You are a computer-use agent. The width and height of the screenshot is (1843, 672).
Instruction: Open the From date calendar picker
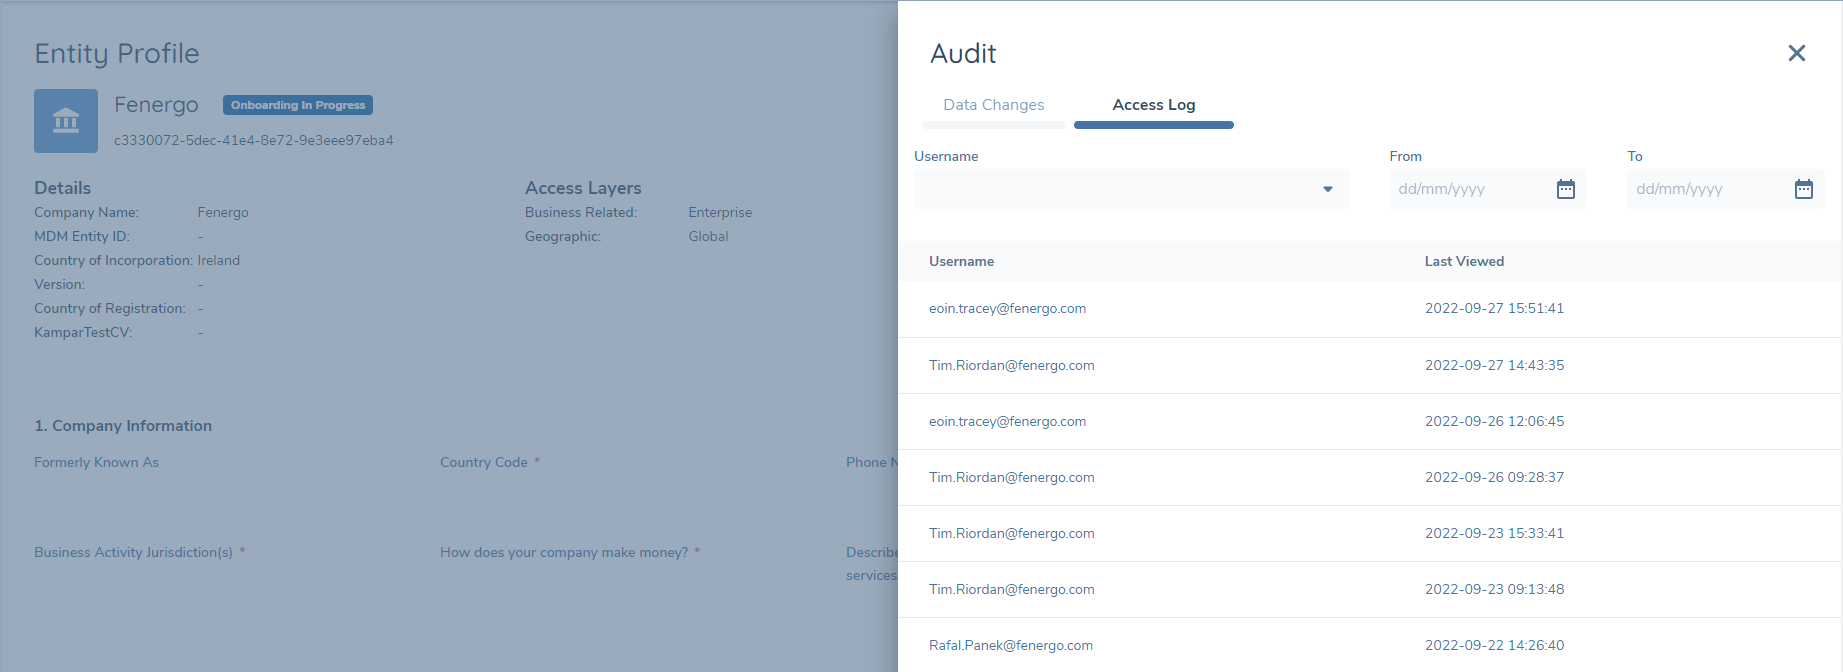[1565, 189]
